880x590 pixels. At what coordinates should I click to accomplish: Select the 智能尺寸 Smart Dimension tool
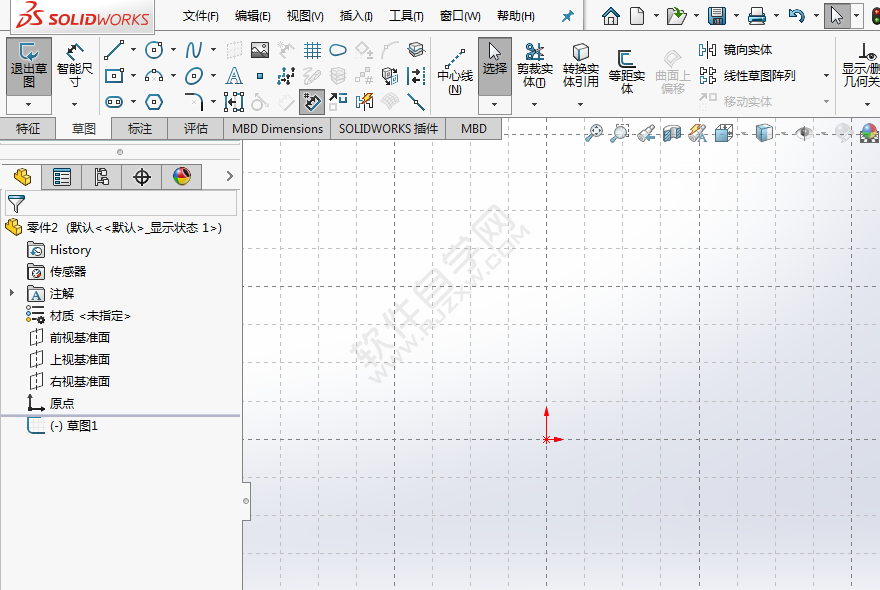click(73, 62)
